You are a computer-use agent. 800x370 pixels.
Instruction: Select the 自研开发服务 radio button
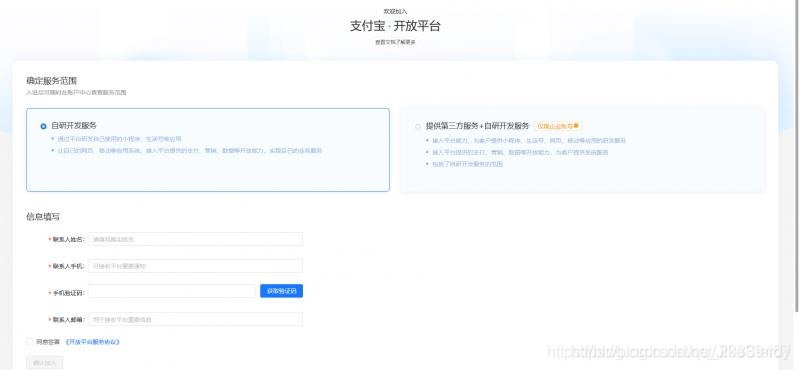click(43, 126)
